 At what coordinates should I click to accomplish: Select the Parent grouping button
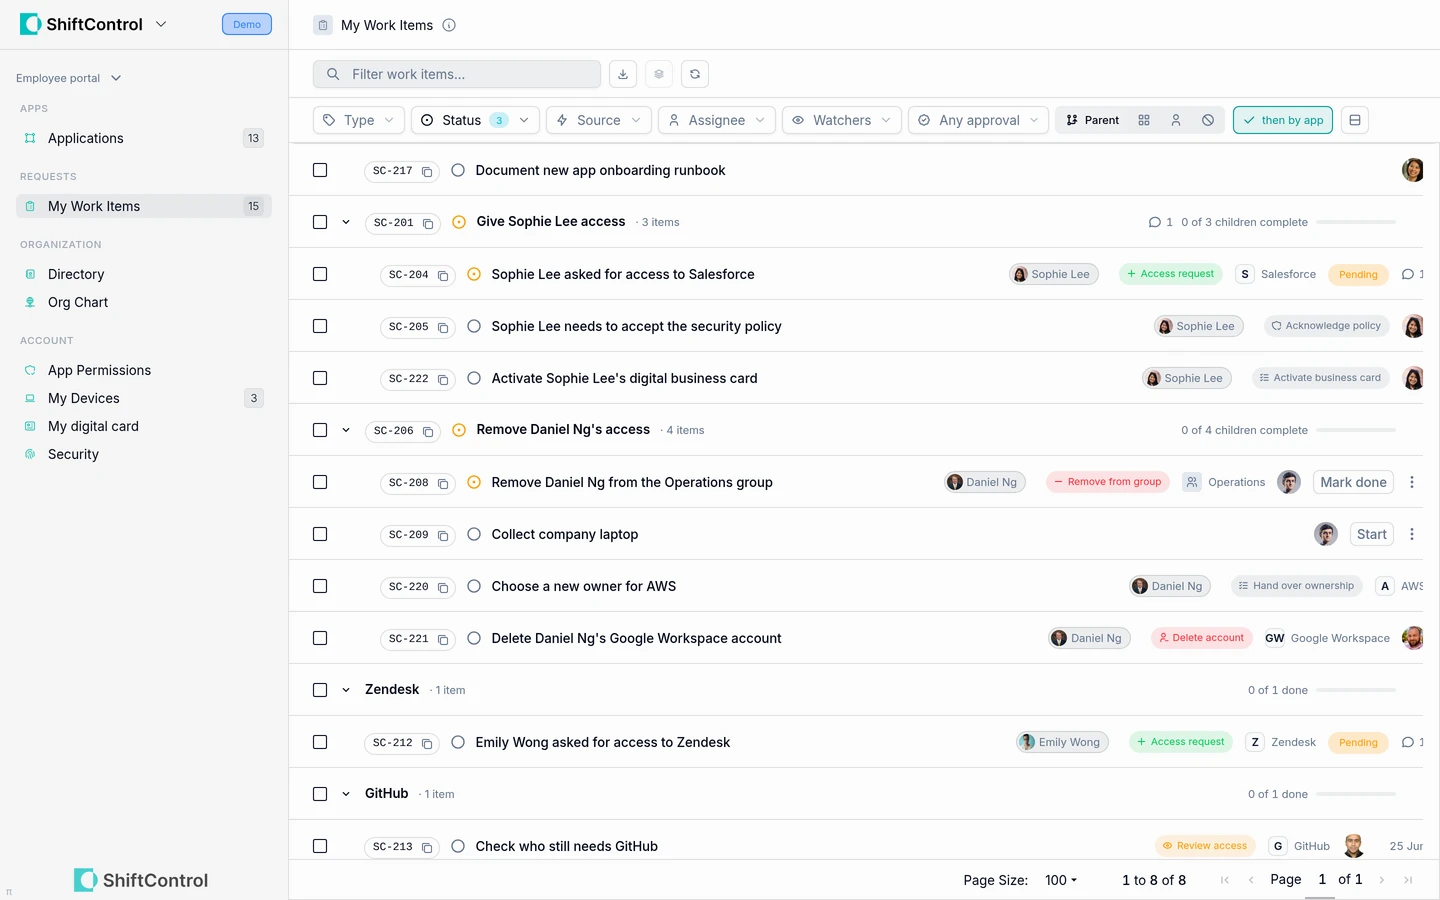point(1092,120)
